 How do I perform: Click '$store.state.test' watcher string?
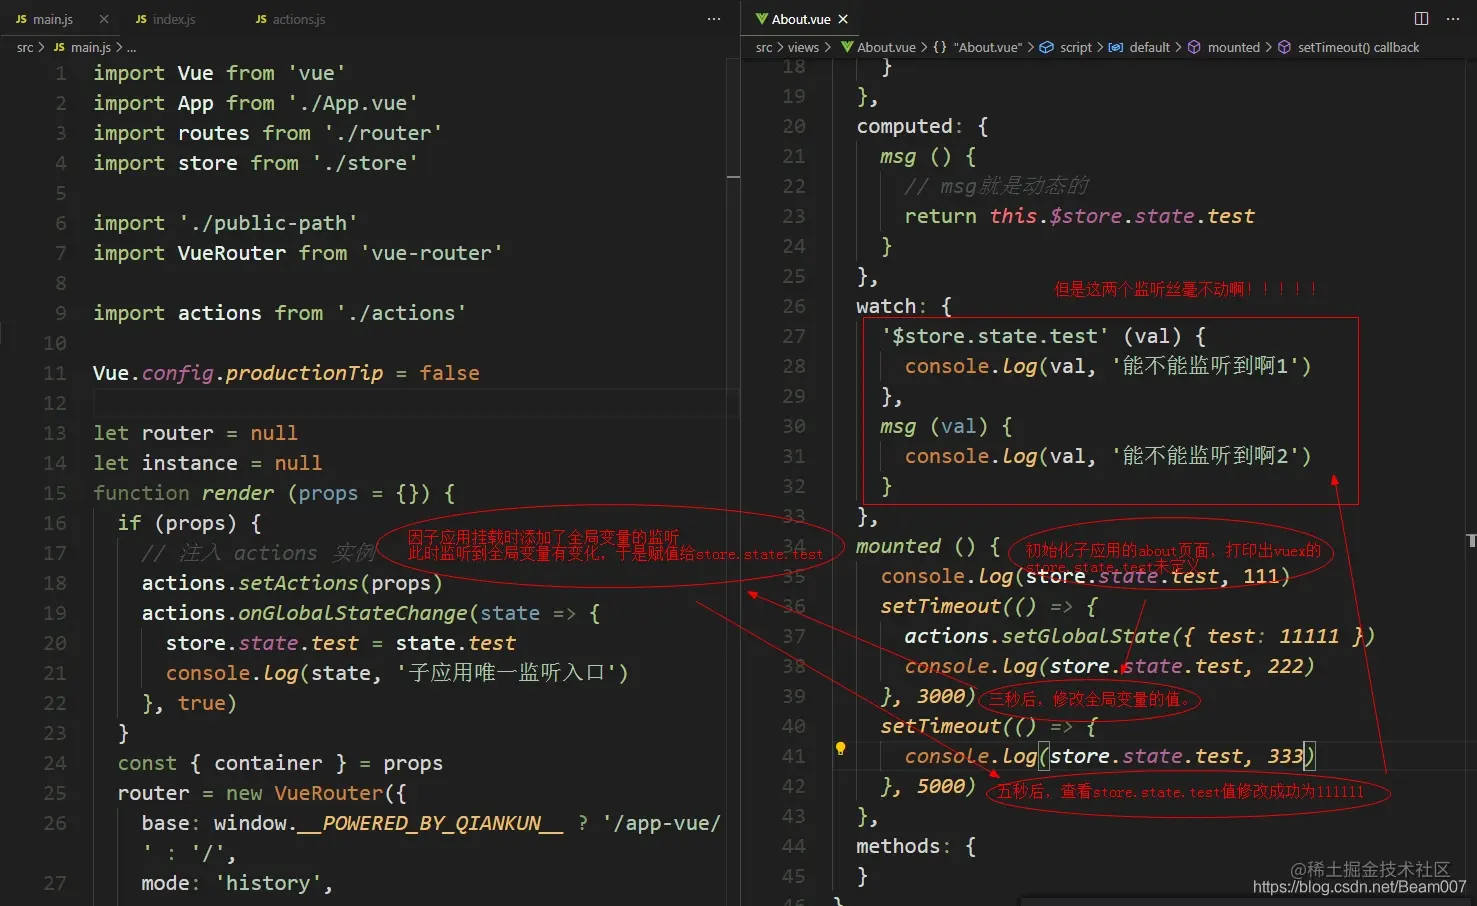coord(994,336)
